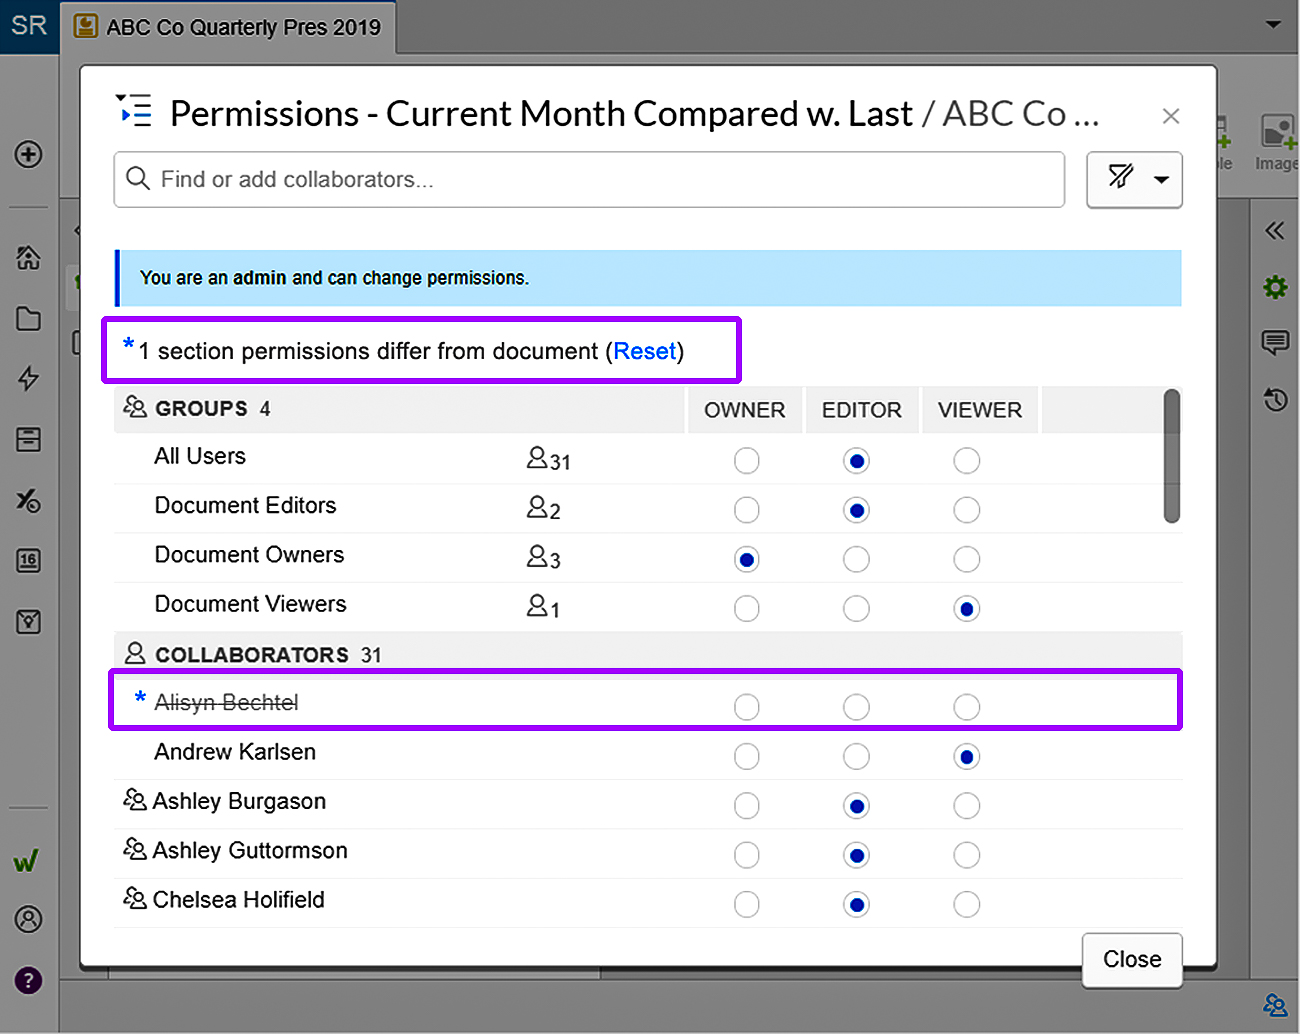Select Owner radio for Andrew Karlsen
The height and width of the screenshot is (1034, 1300).
point(746,757)
